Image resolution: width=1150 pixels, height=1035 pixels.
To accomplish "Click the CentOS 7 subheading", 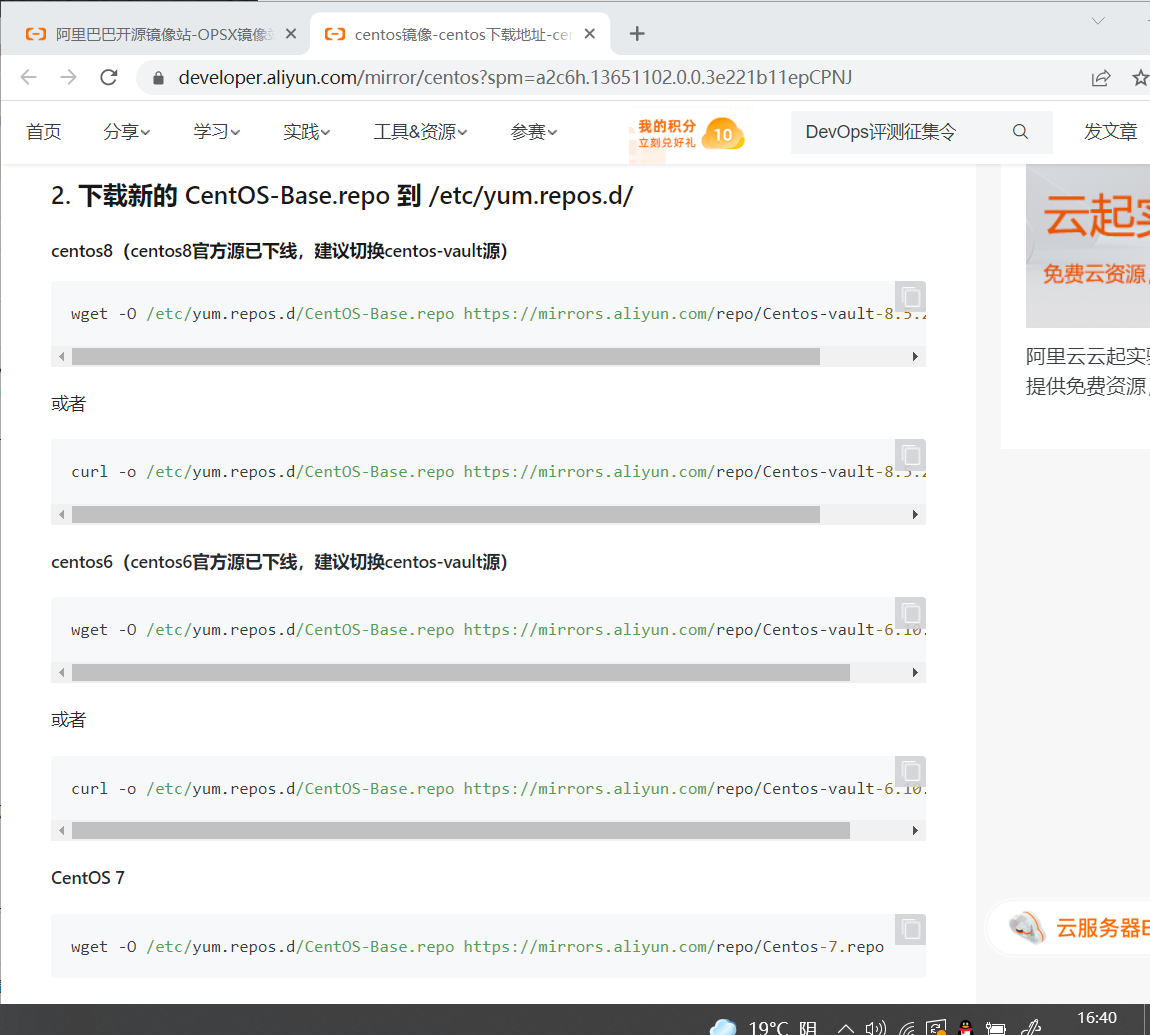I will [x=88, y=878].
